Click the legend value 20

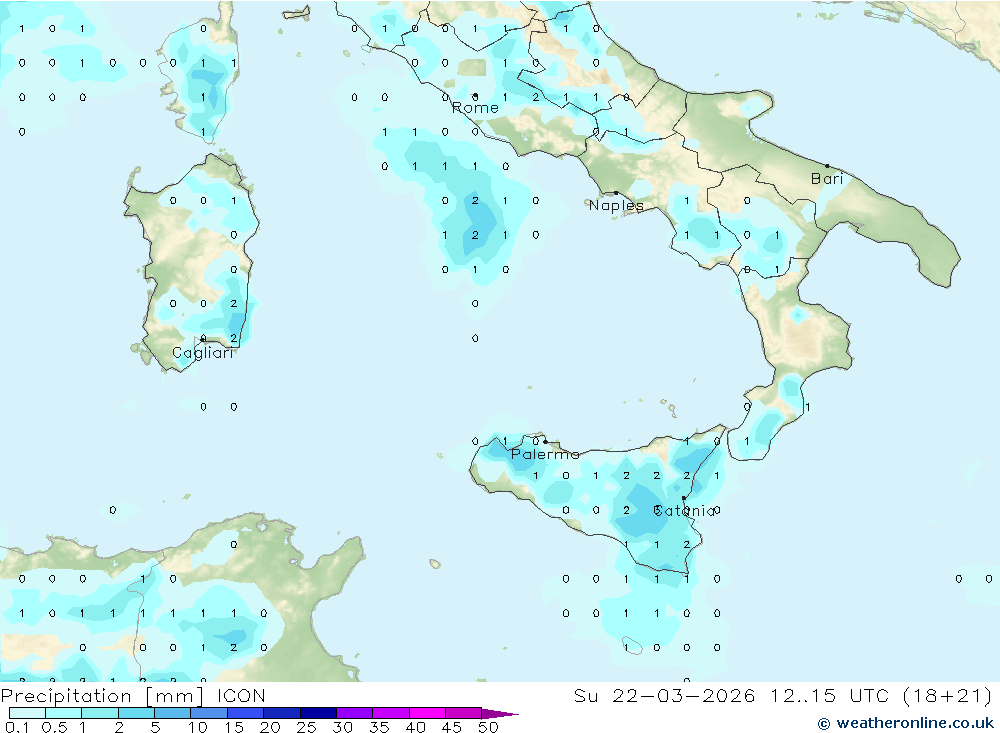coord(270,727)
